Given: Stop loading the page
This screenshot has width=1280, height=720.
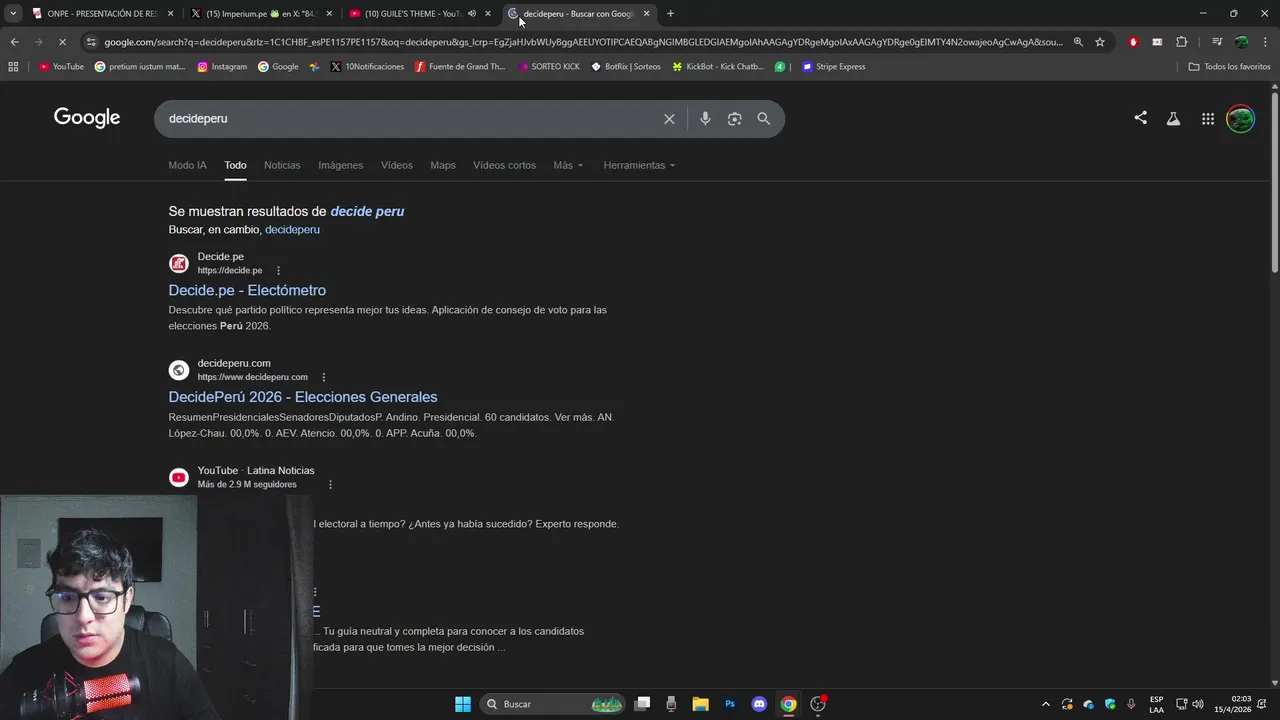Looking at the screenshot, I should pos(62,42).
